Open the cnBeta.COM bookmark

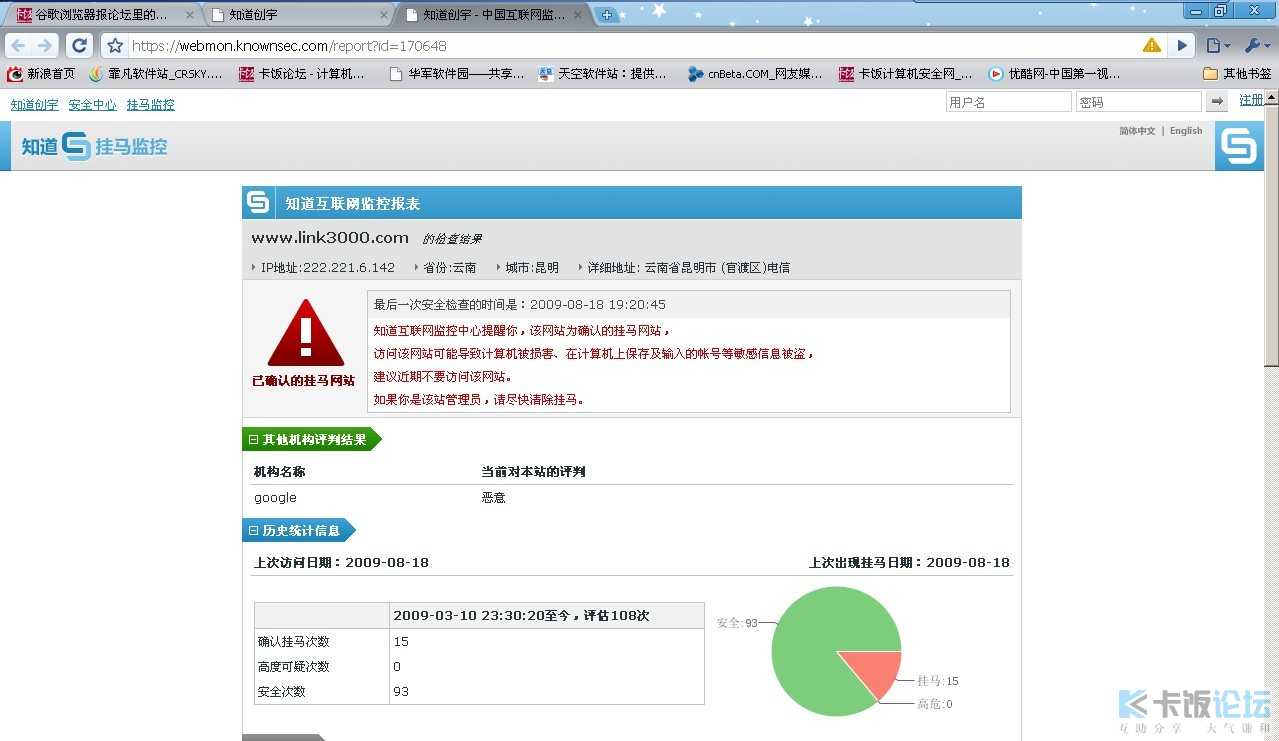(x=756, y=74)
